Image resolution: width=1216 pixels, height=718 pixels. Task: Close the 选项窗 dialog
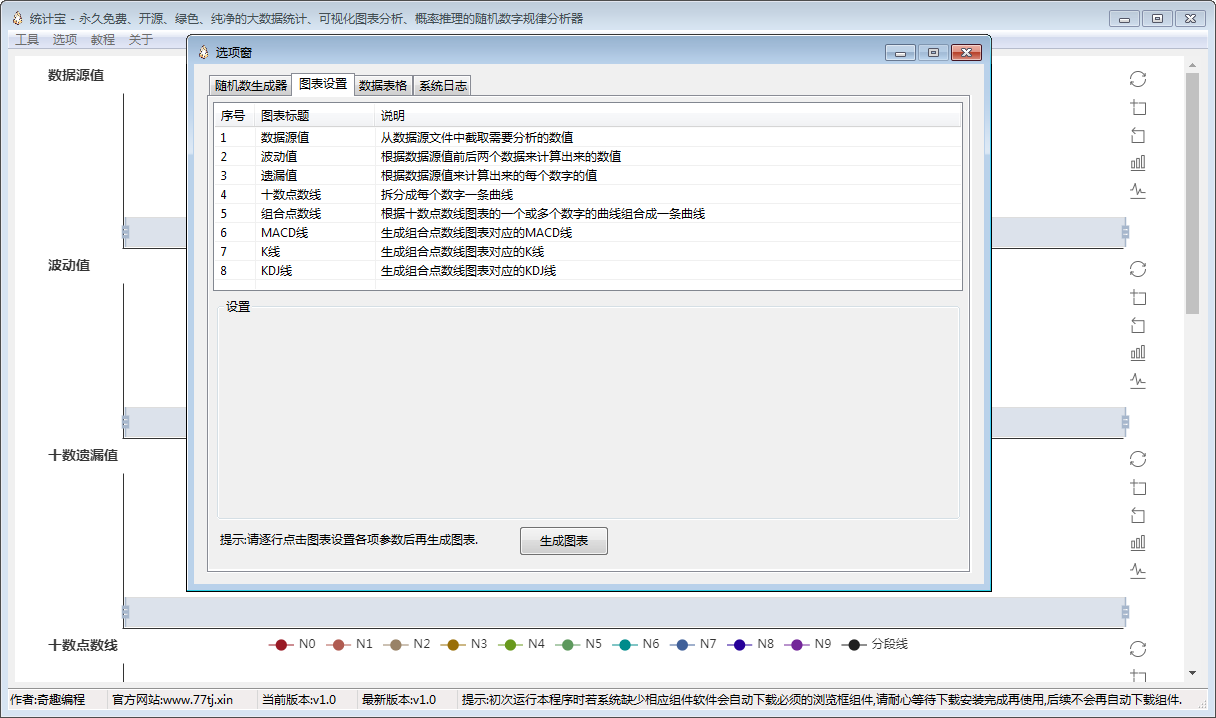coord(966,53)
